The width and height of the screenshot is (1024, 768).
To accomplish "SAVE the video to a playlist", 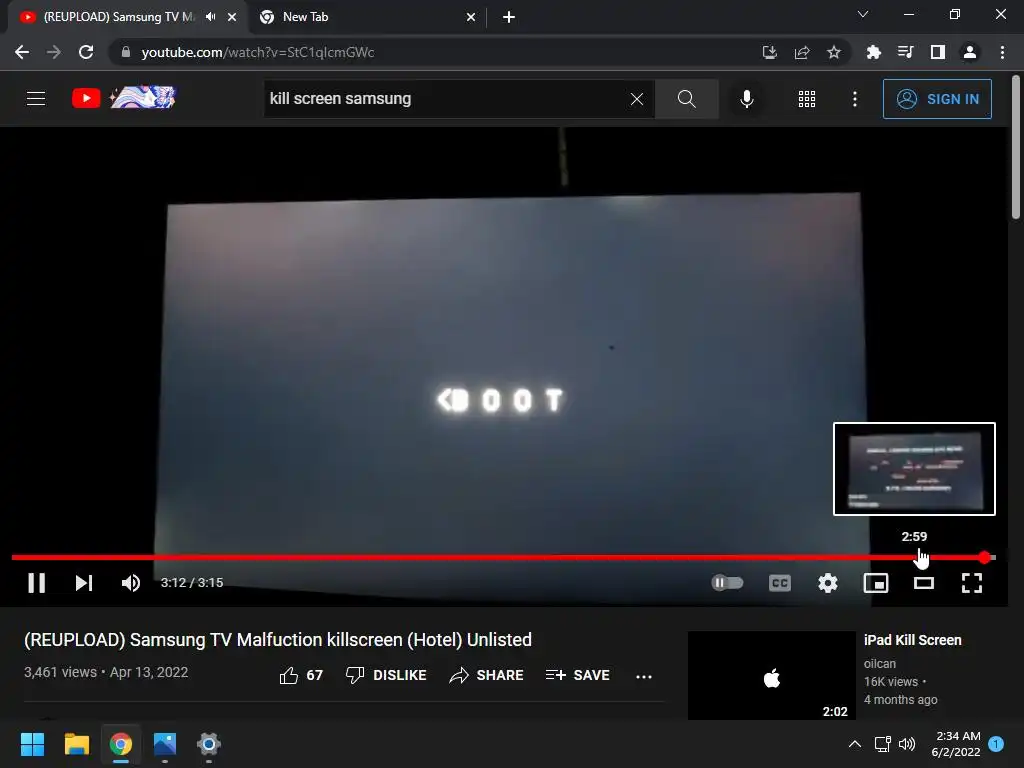I will (577, 675).
